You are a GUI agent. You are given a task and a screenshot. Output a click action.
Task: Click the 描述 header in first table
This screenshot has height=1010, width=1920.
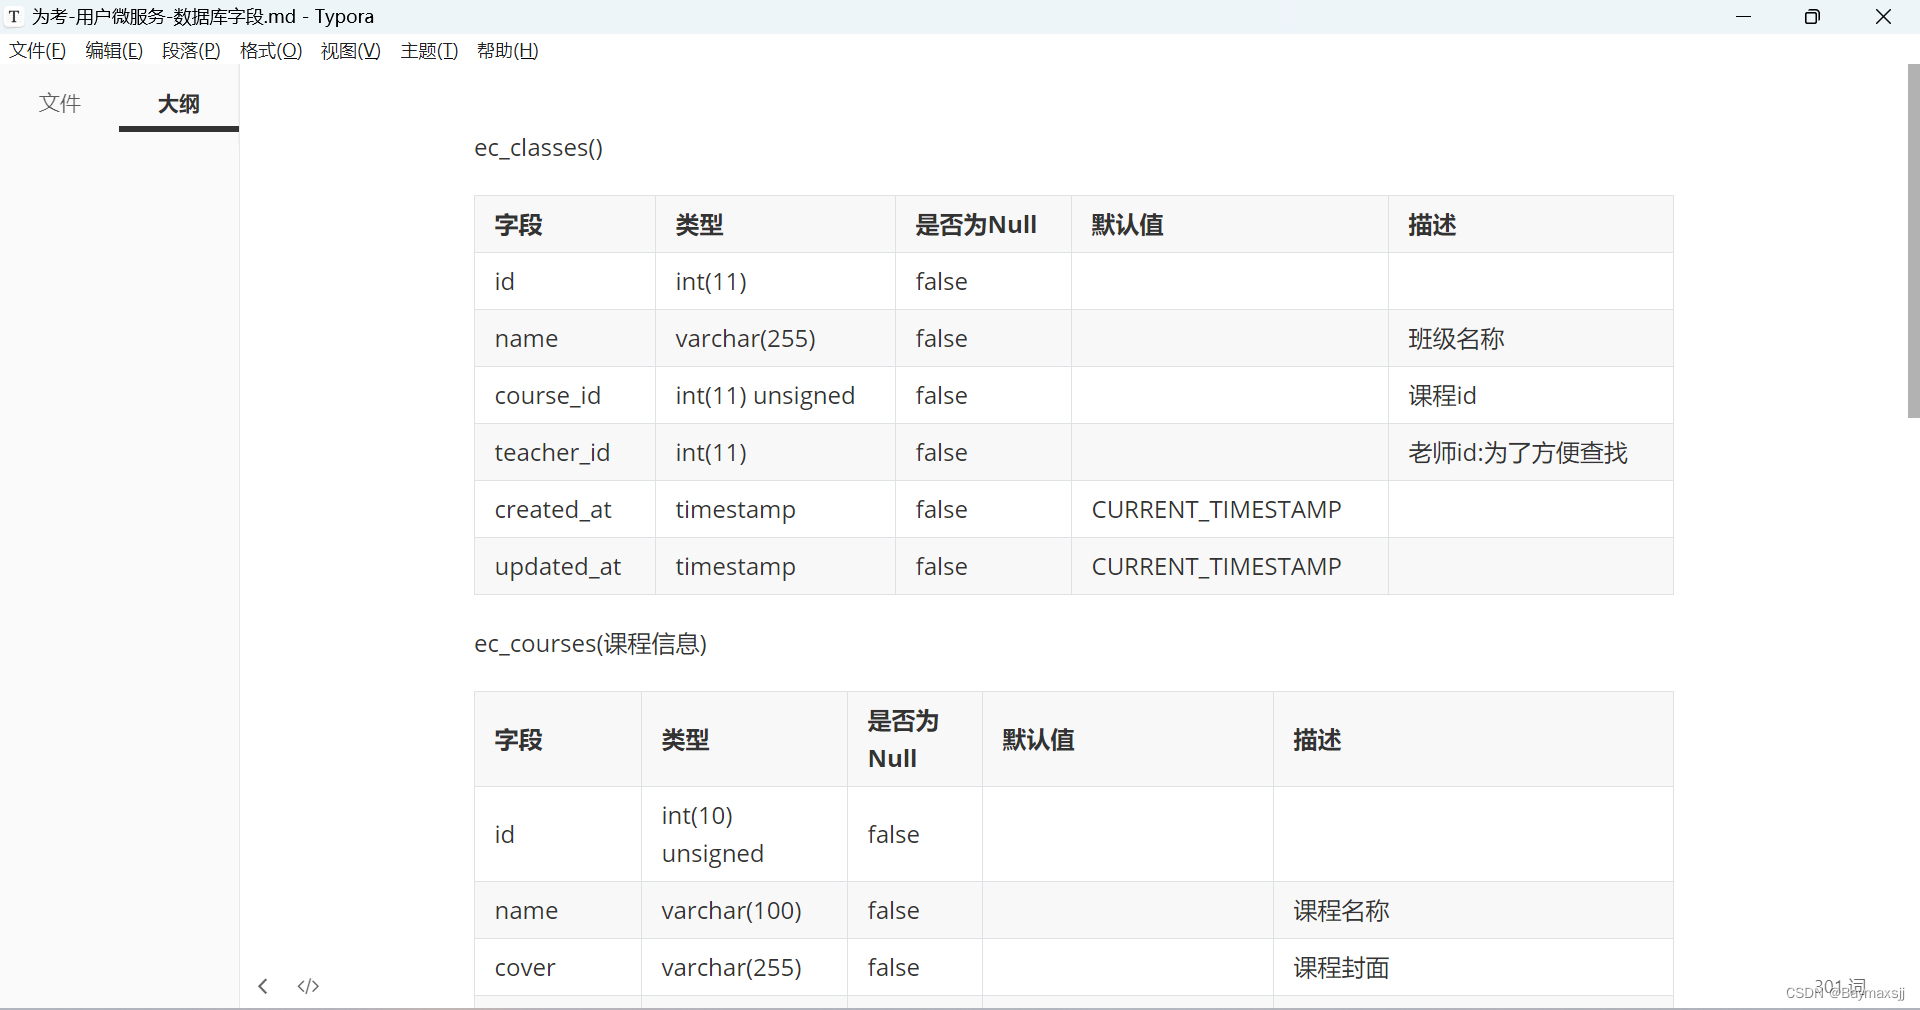pos(1530,225)
